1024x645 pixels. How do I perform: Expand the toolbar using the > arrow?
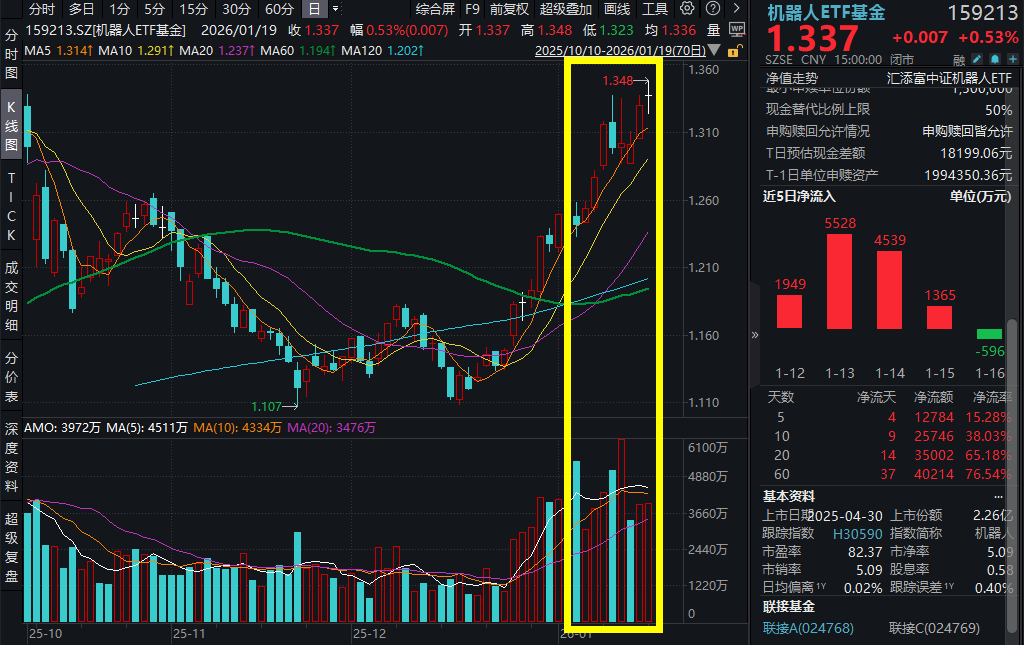pos(737,7)
